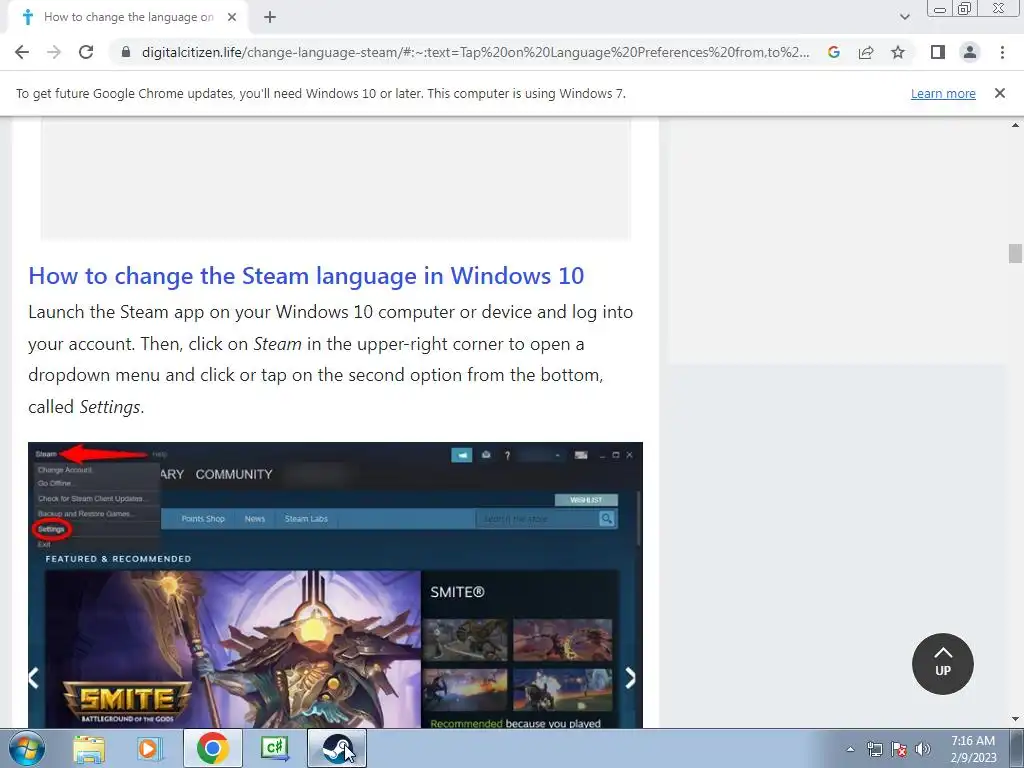This screenshot has height=768, width=1024.
Task: Go back to the previous page
Action: [x=22, y=52]
